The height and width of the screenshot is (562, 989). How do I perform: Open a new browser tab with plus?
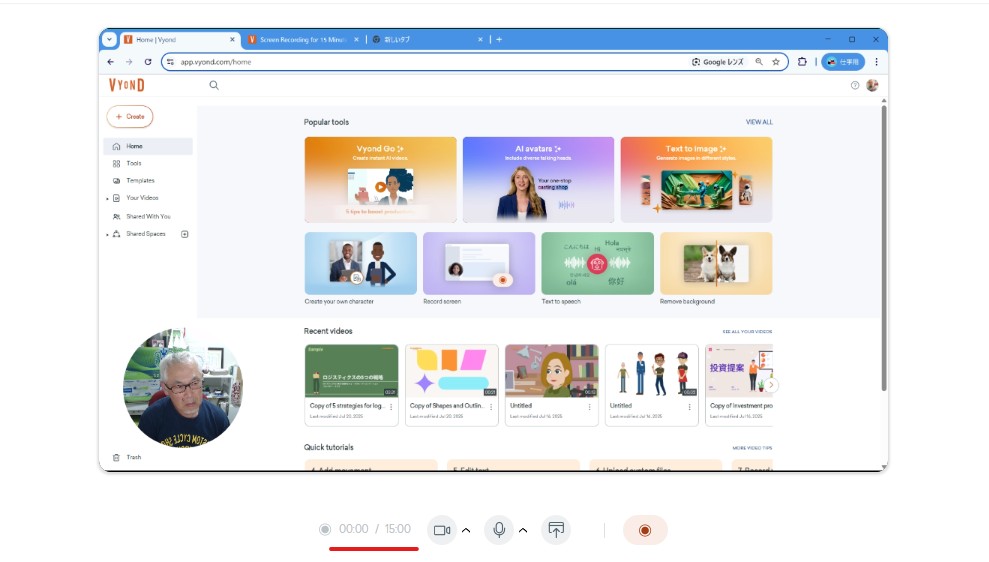click(x=499, y=39)
